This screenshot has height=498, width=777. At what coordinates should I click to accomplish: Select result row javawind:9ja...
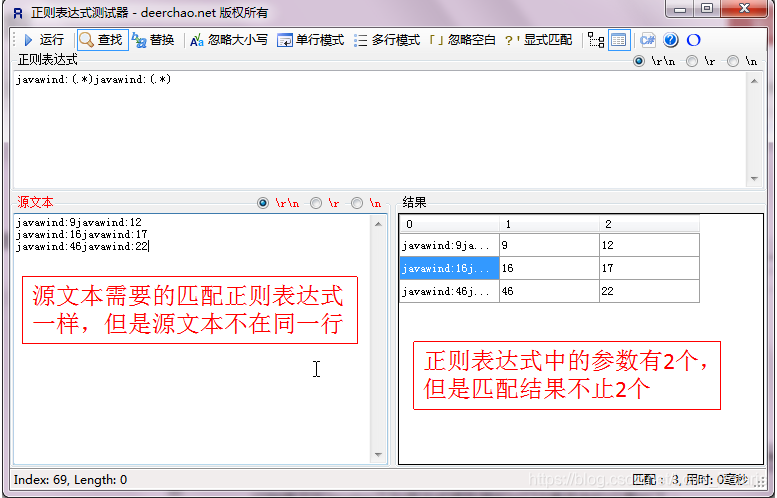pyautogui.click(x=449, y=245)
